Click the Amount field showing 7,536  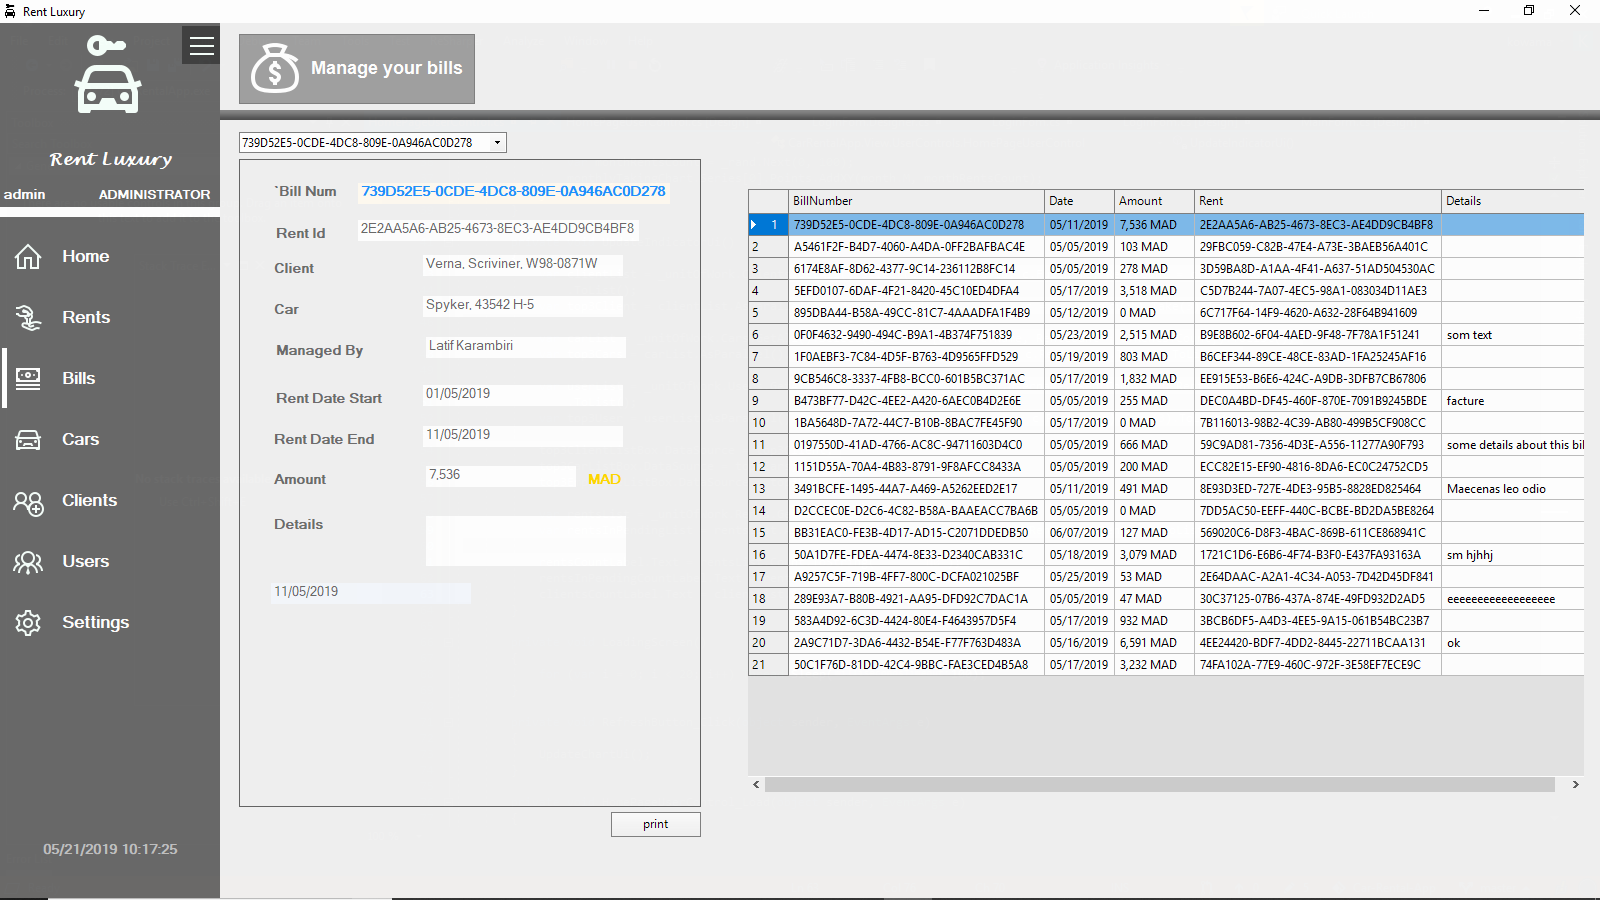[501, 476]
